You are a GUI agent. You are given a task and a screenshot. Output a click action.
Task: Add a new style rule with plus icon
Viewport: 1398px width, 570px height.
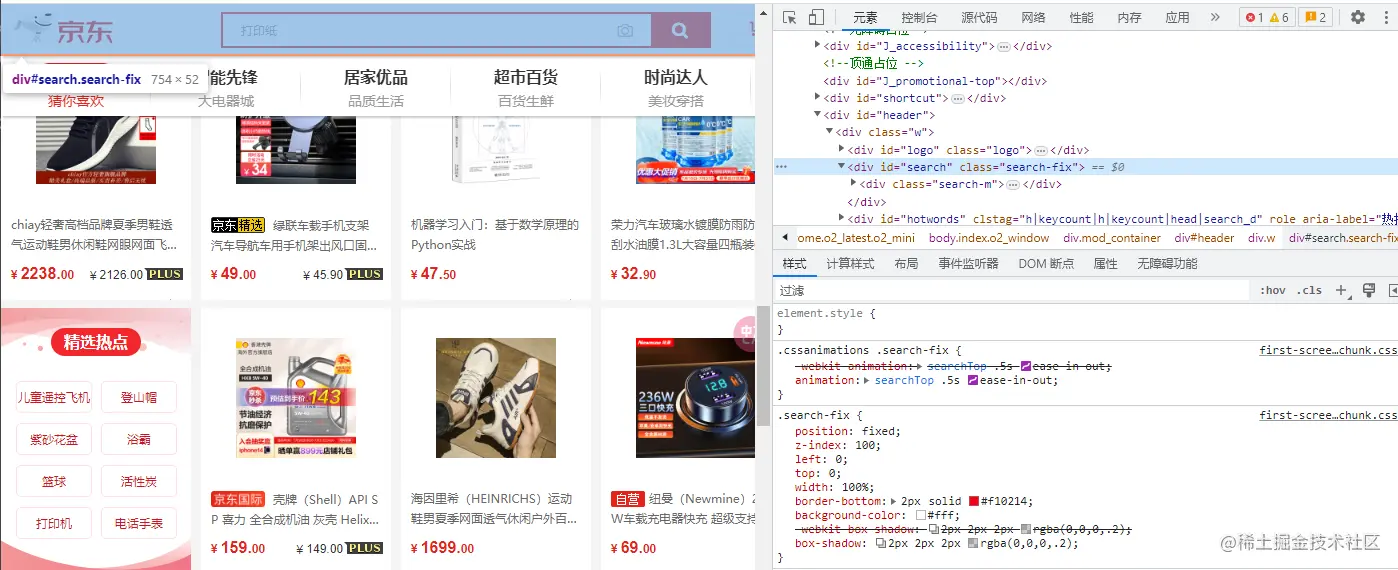tap(1341, 290)
